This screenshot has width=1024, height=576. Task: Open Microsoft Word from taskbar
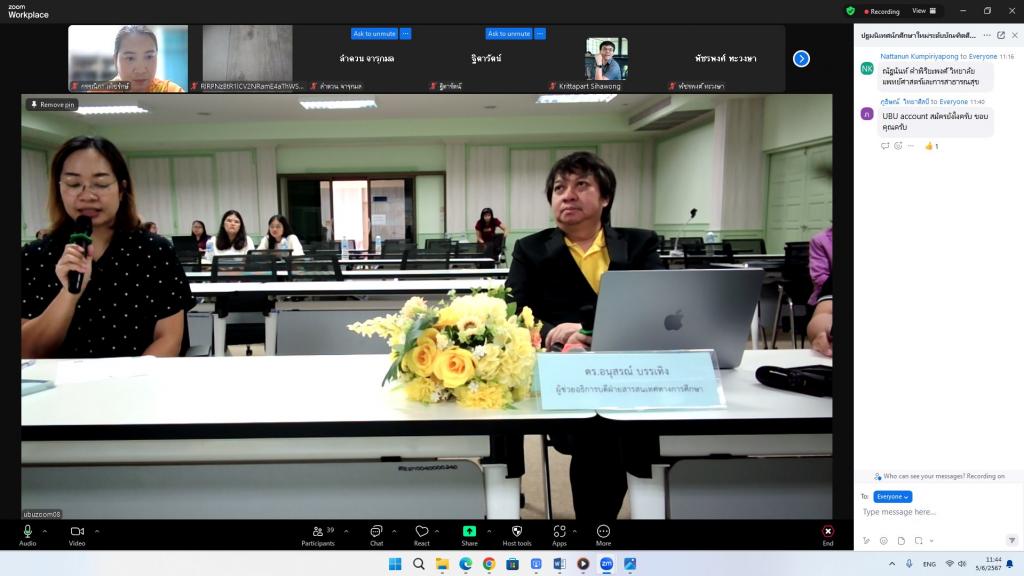(560, 564)
